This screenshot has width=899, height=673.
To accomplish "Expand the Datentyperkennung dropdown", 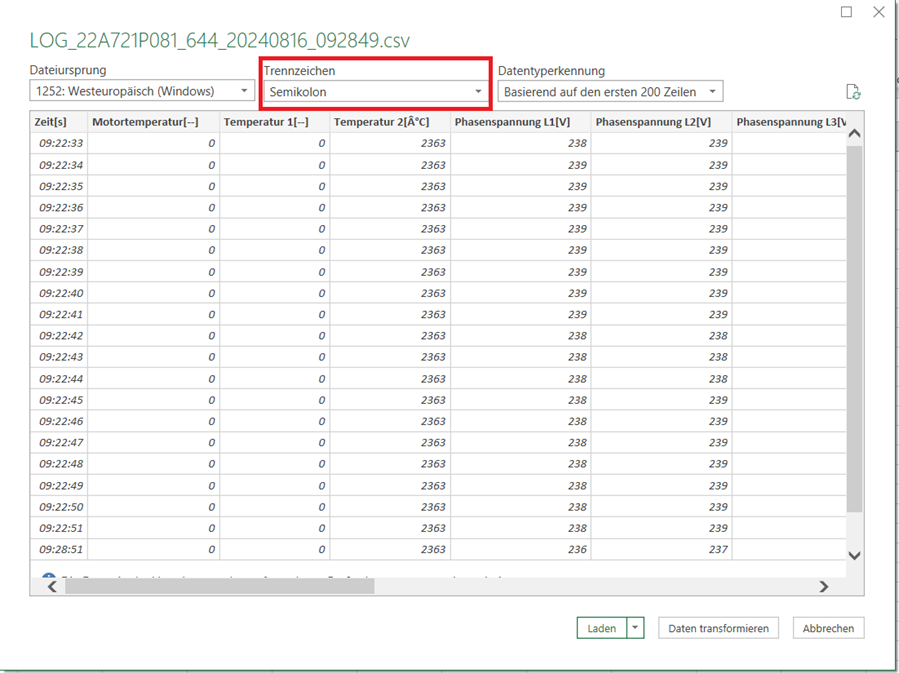I will point(610,92).
